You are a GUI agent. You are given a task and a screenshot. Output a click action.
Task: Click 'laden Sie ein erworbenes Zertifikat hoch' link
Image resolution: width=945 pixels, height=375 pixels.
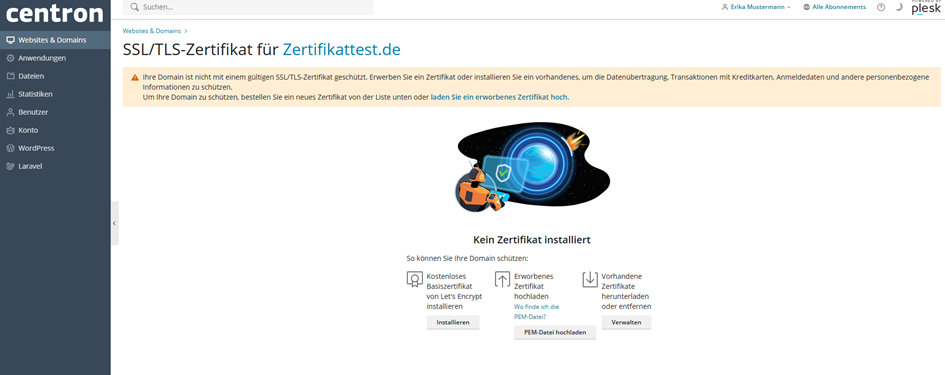pos(499,96)
